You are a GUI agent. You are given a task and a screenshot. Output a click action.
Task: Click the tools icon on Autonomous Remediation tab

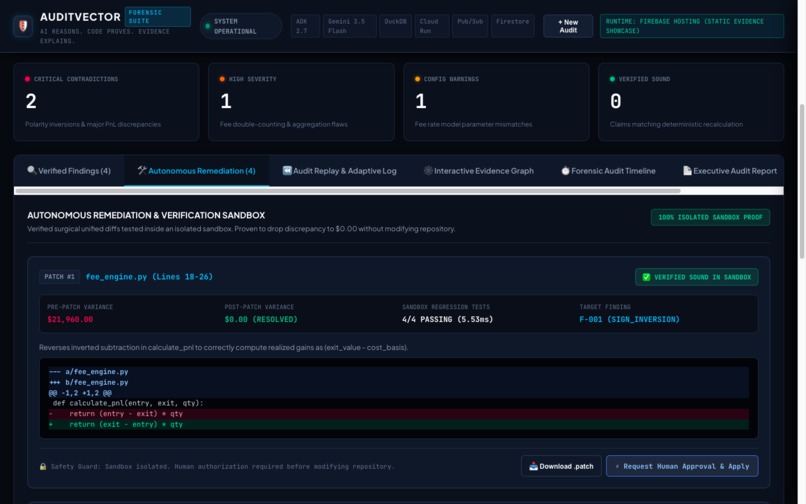[x=142, y=170]
